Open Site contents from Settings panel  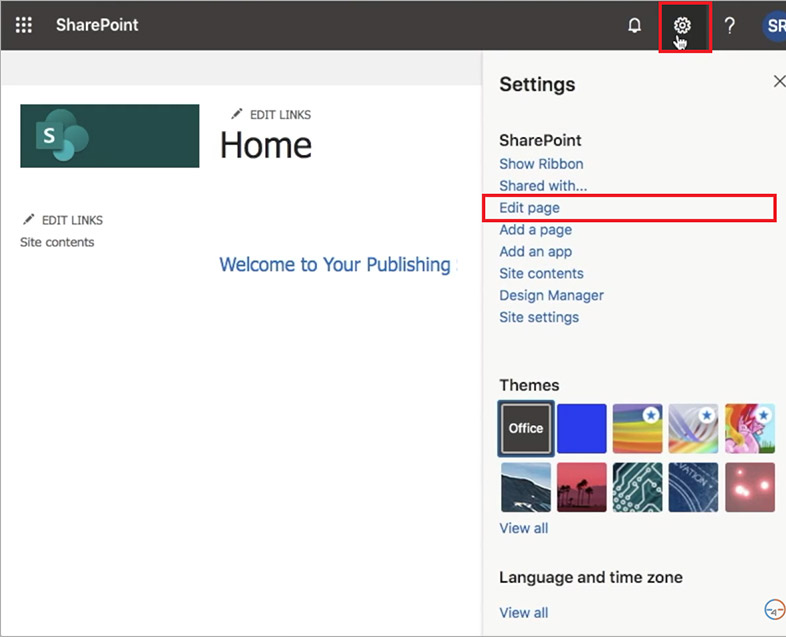[x=541, y=273]
